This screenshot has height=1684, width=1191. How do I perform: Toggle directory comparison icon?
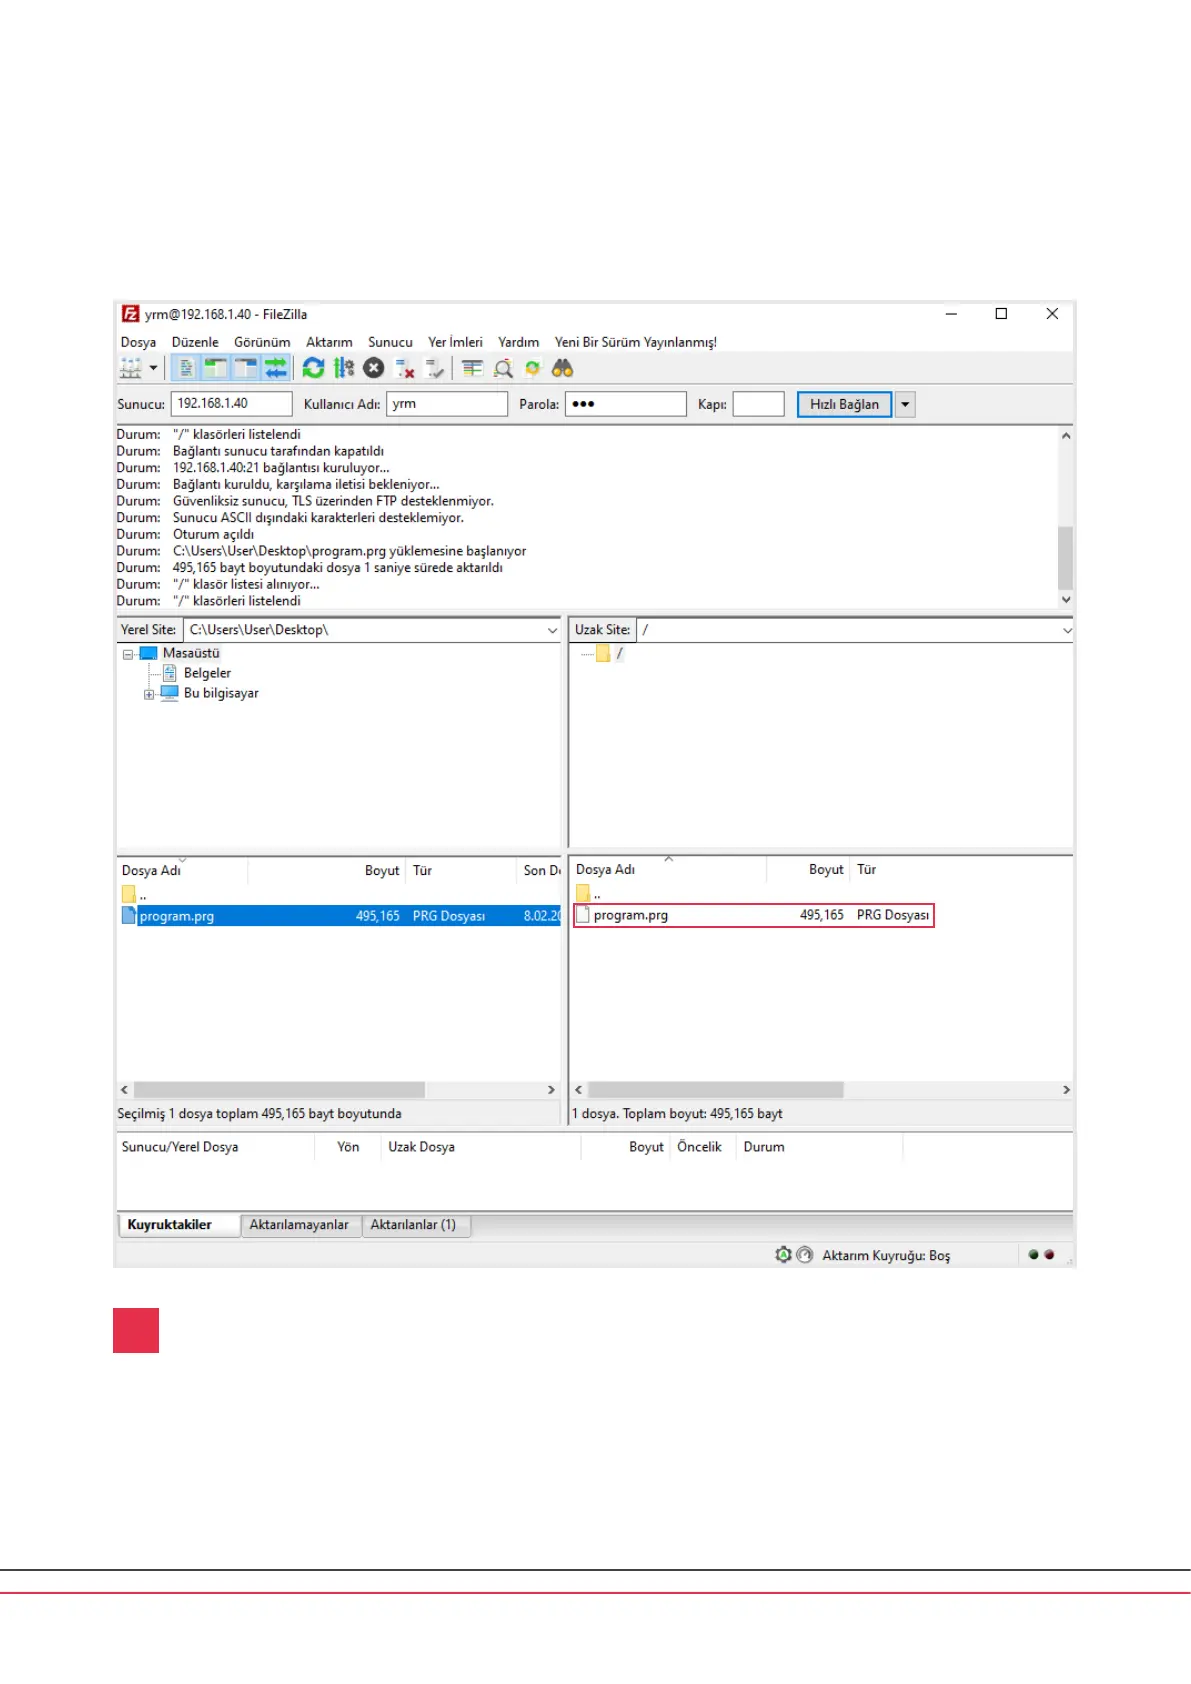coord(503,369)
